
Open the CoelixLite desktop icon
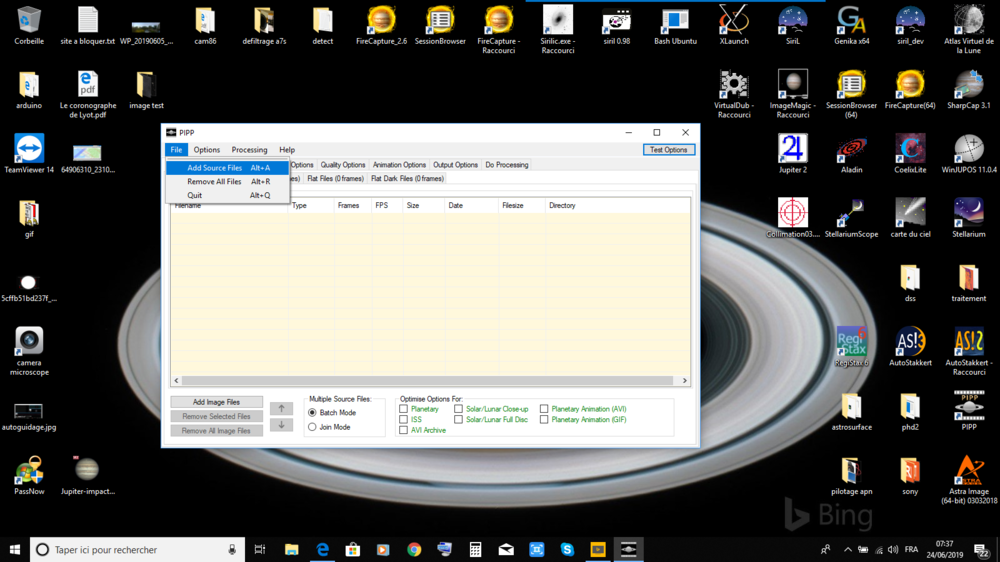[x=910, y=154]
